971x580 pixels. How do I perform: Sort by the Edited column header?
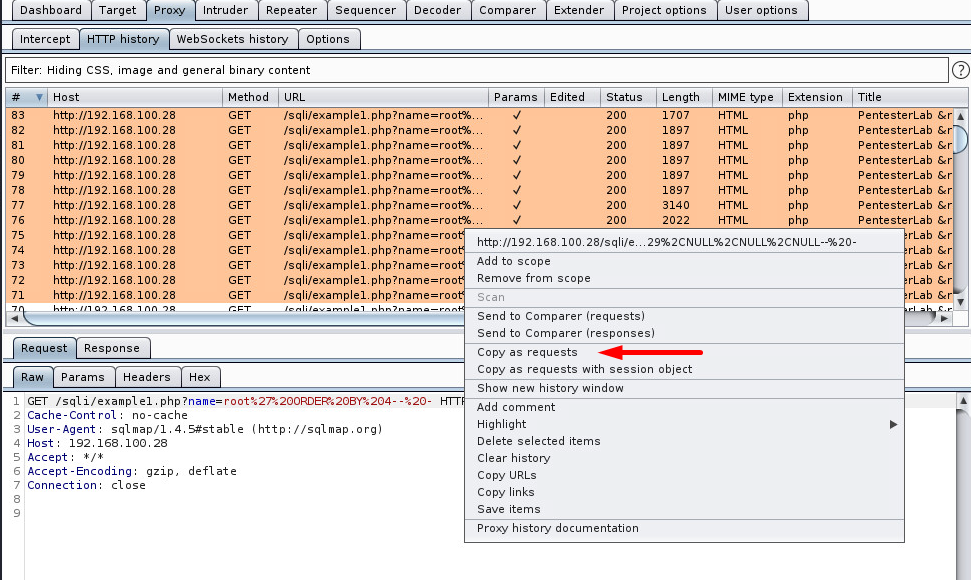coord(572,97)
